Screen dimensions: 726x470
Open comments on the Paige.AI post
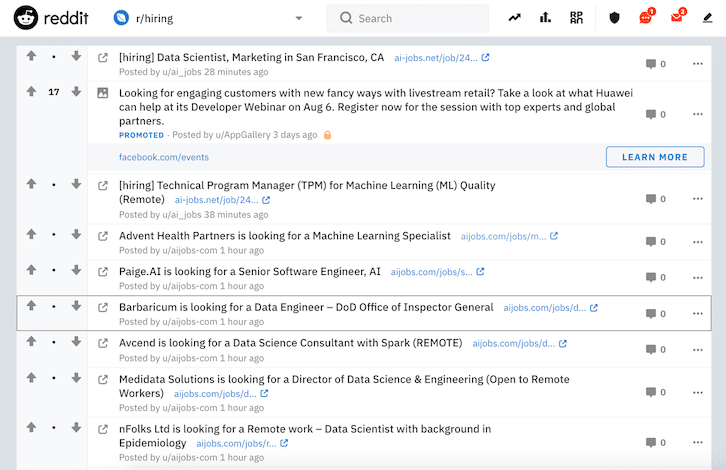pos(656,277)
